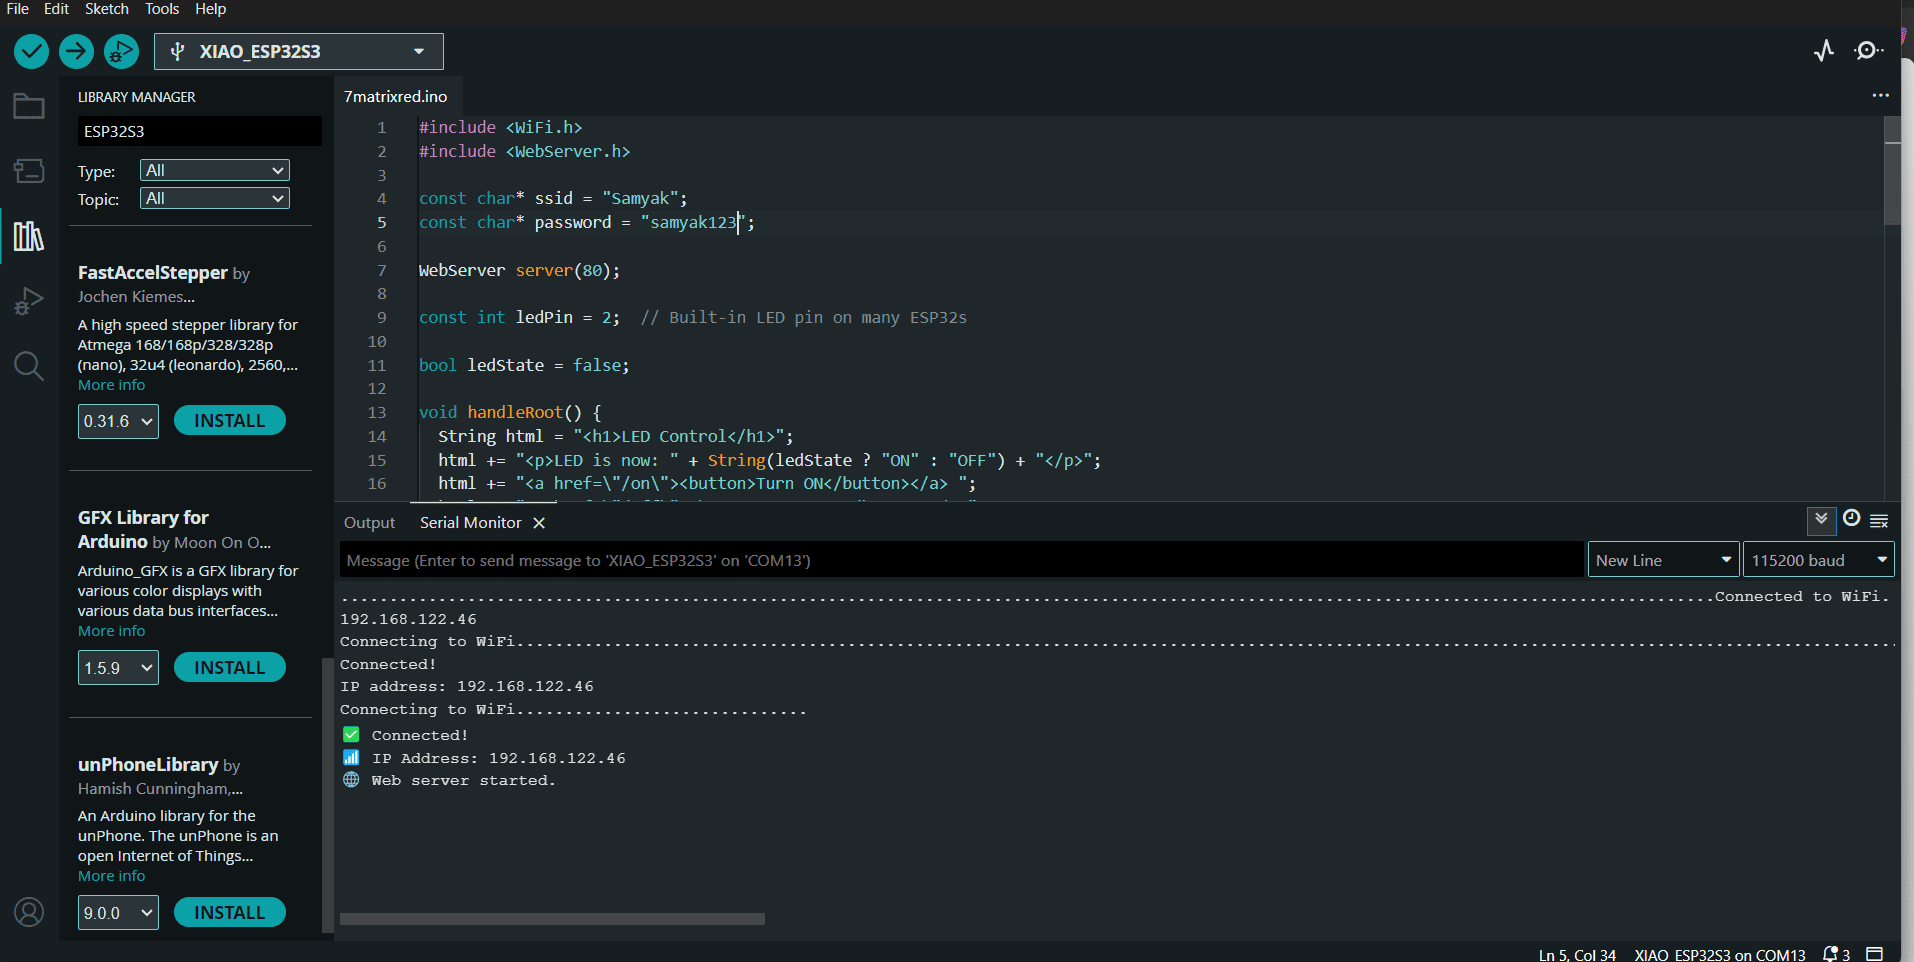Open the library Type filter dropdown

click(x=215, y=170)
